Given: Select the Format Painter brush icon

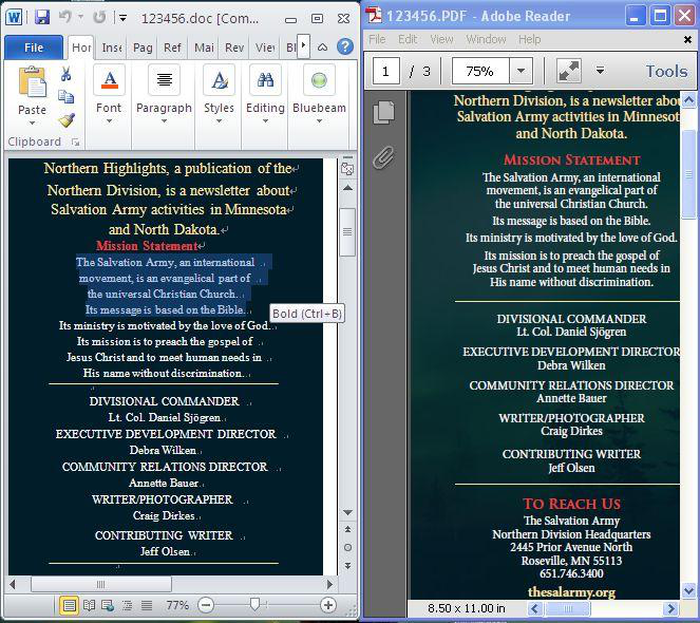Looking at the screenshot, I should [67, 120].
